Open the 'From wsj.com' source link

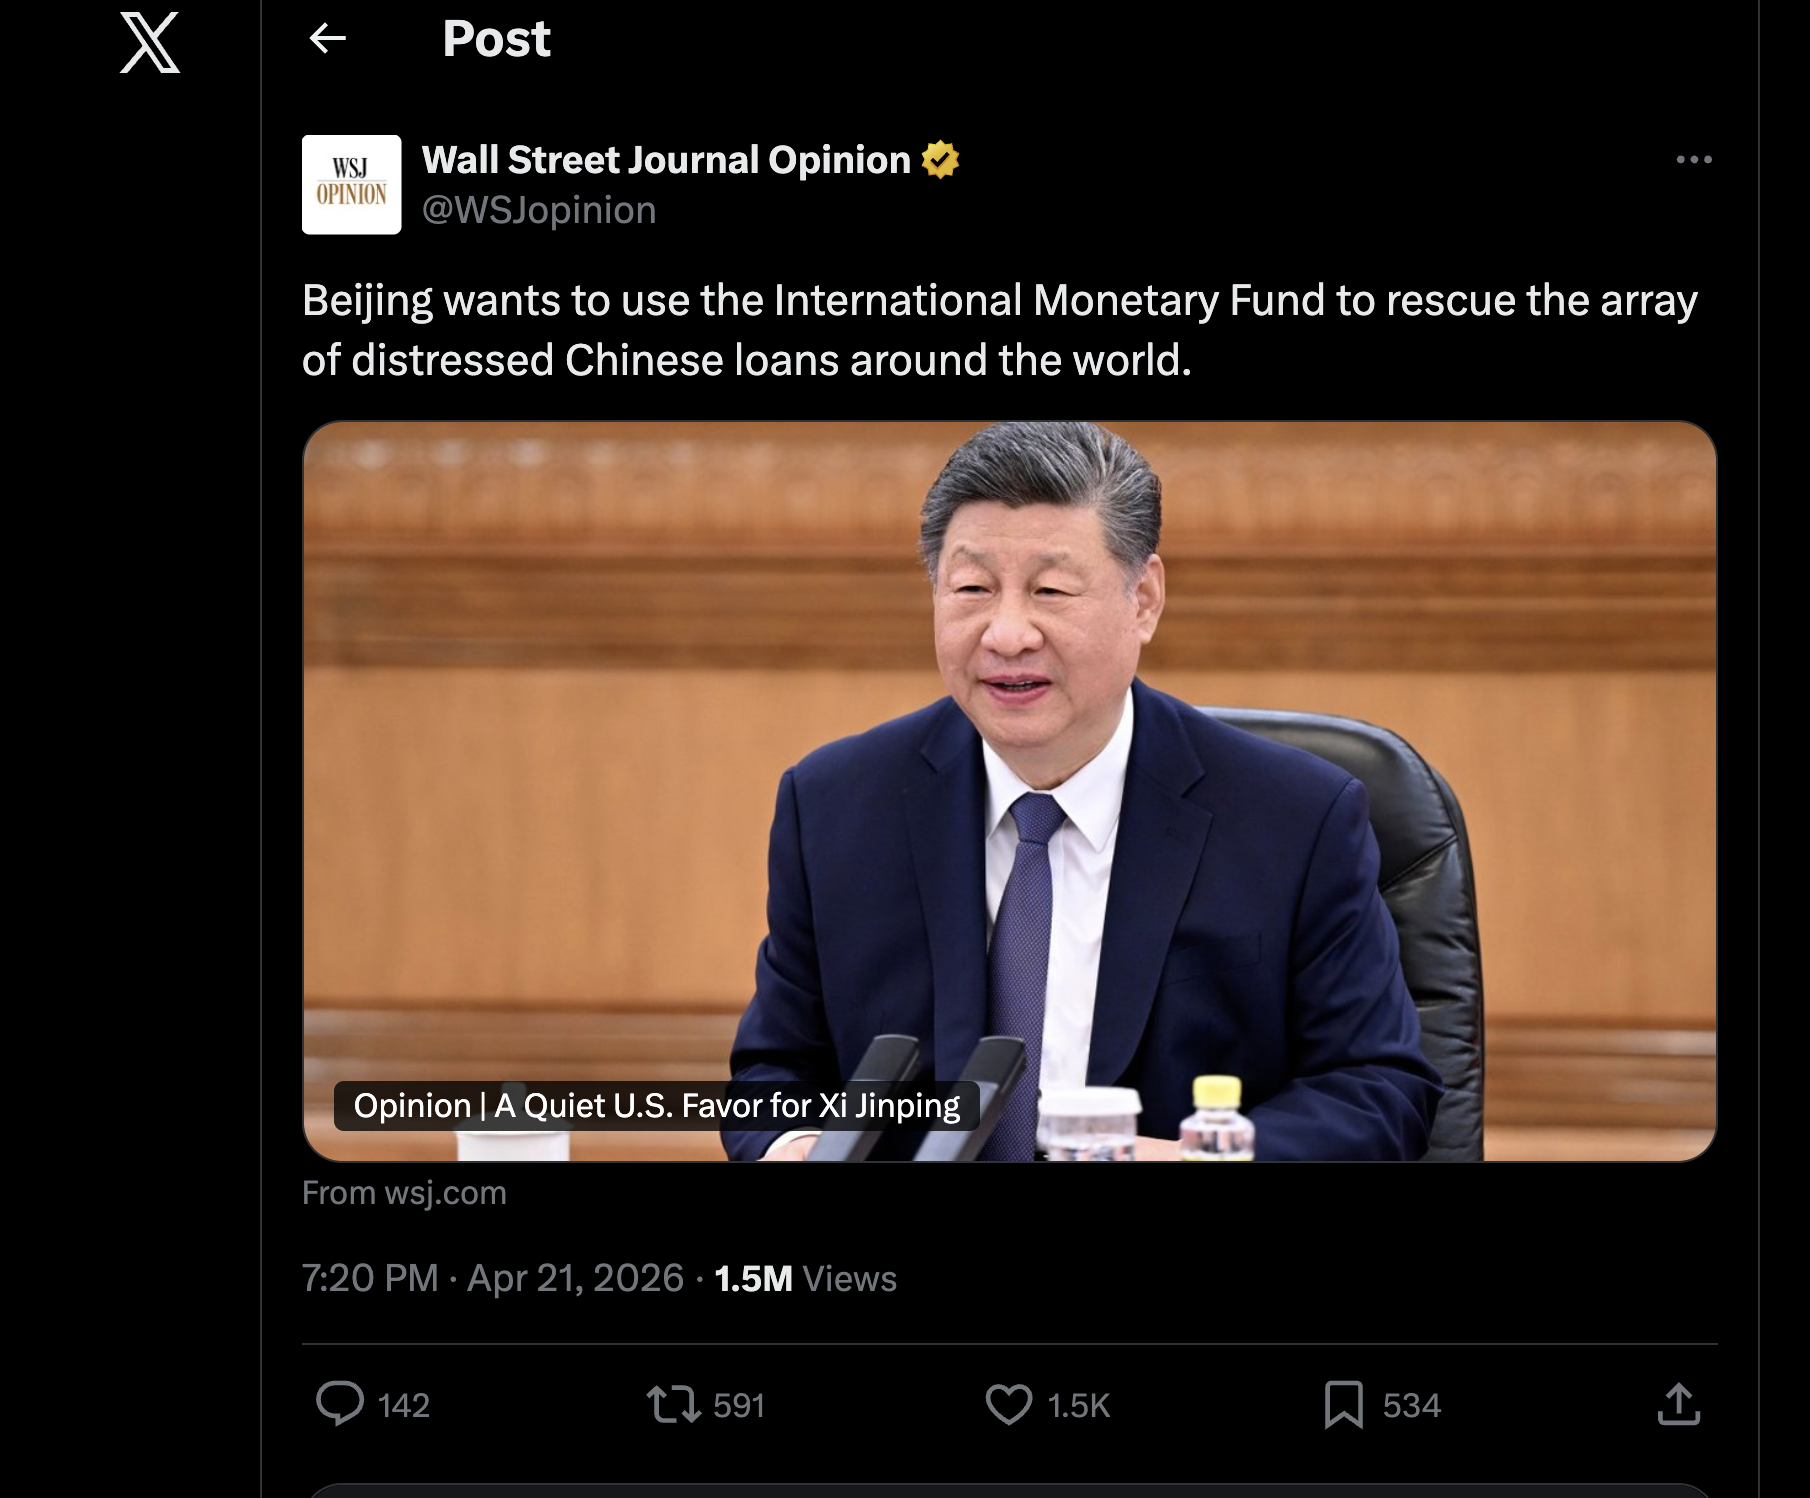coord(404,1193)
